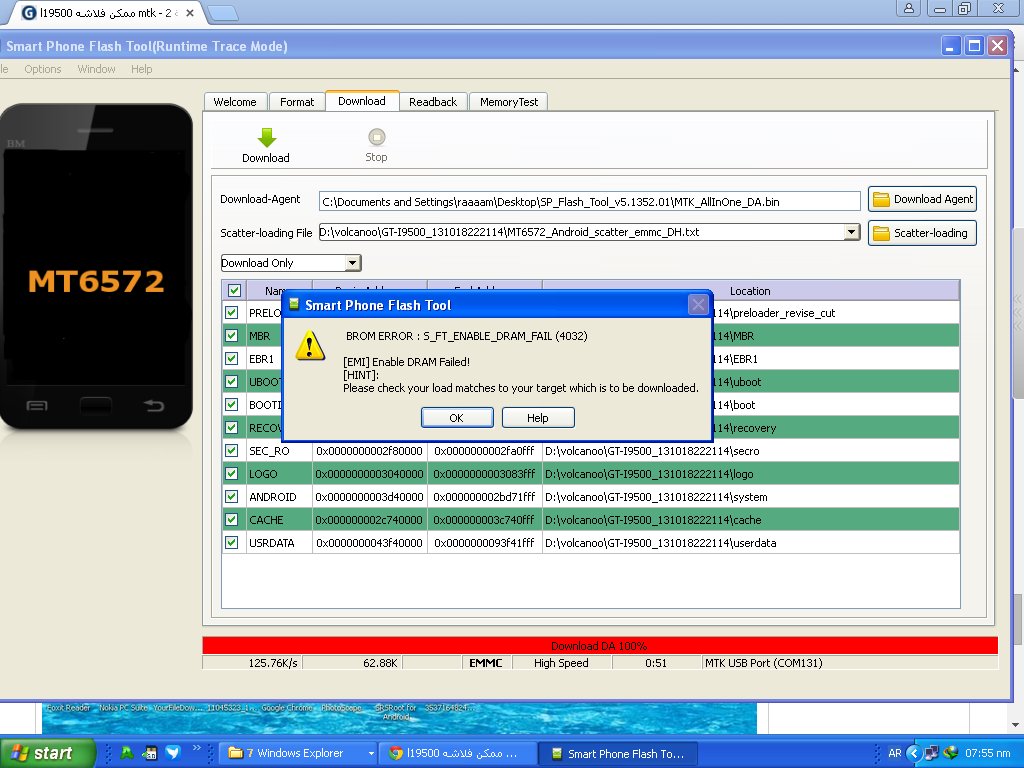Click the Scatter-loading browse button

click(x=922, y=233)
